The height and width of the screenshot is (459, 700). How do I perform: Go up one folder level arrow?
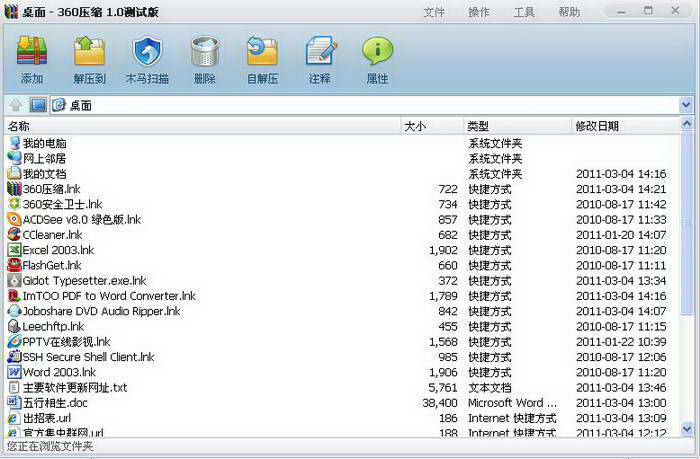click(16, 105)
